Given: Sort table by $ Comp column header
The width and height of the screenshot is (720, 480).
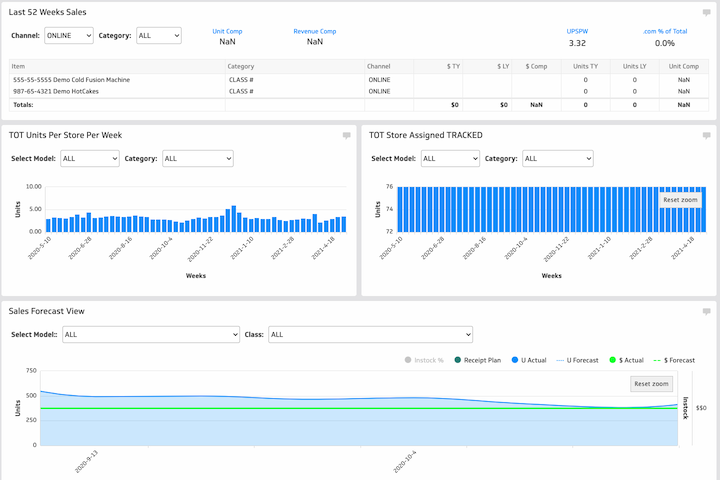Looking at the screenshot, I should tap(536, 67).
